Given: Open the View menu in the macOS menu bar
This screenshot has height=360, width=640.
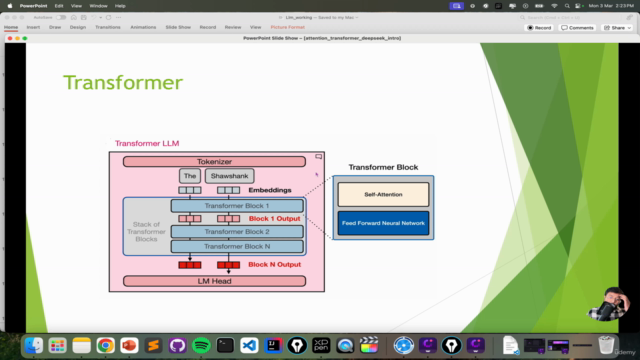Looking at the screenshot, I should 76,6.
